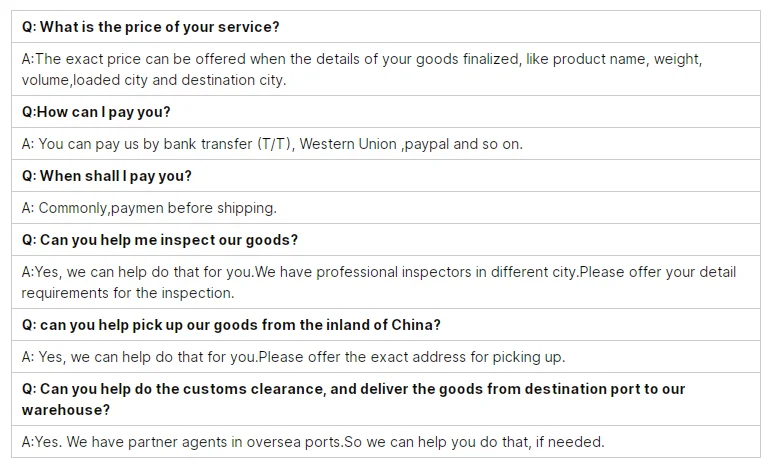771x465 pixels.
Task: Click the answer offering help with inspection
Action: [x=378, y=282]
